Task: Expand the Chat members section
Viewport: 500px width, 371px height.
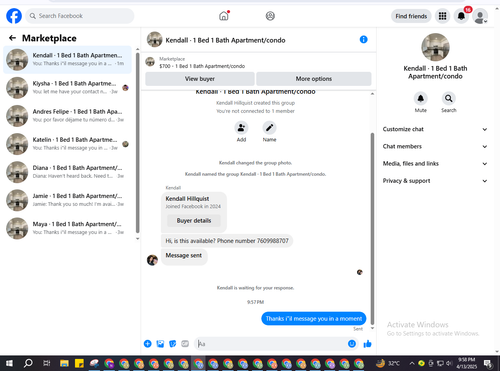Action: [x=435, y=146]
